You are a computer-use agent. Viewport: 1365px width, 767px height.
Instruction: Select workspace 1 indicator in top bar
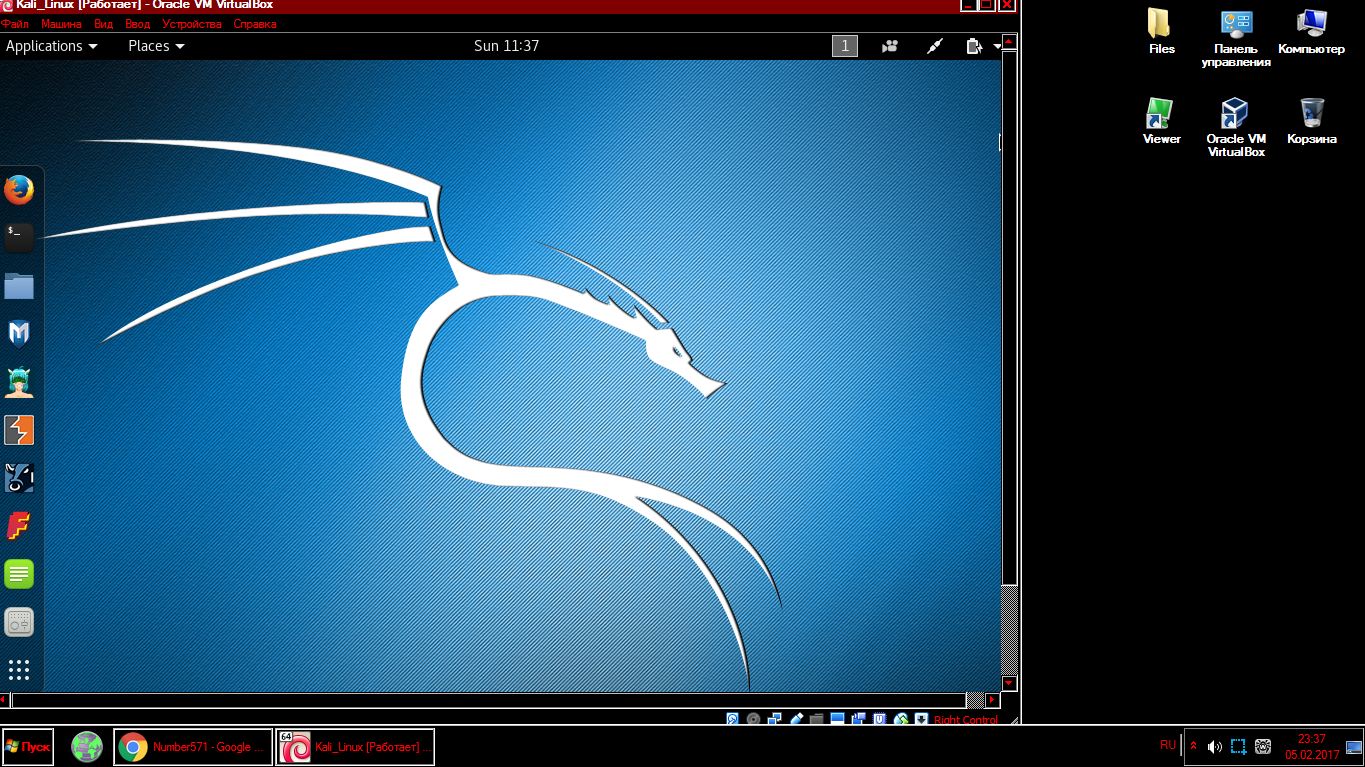(x=845, y=46)
